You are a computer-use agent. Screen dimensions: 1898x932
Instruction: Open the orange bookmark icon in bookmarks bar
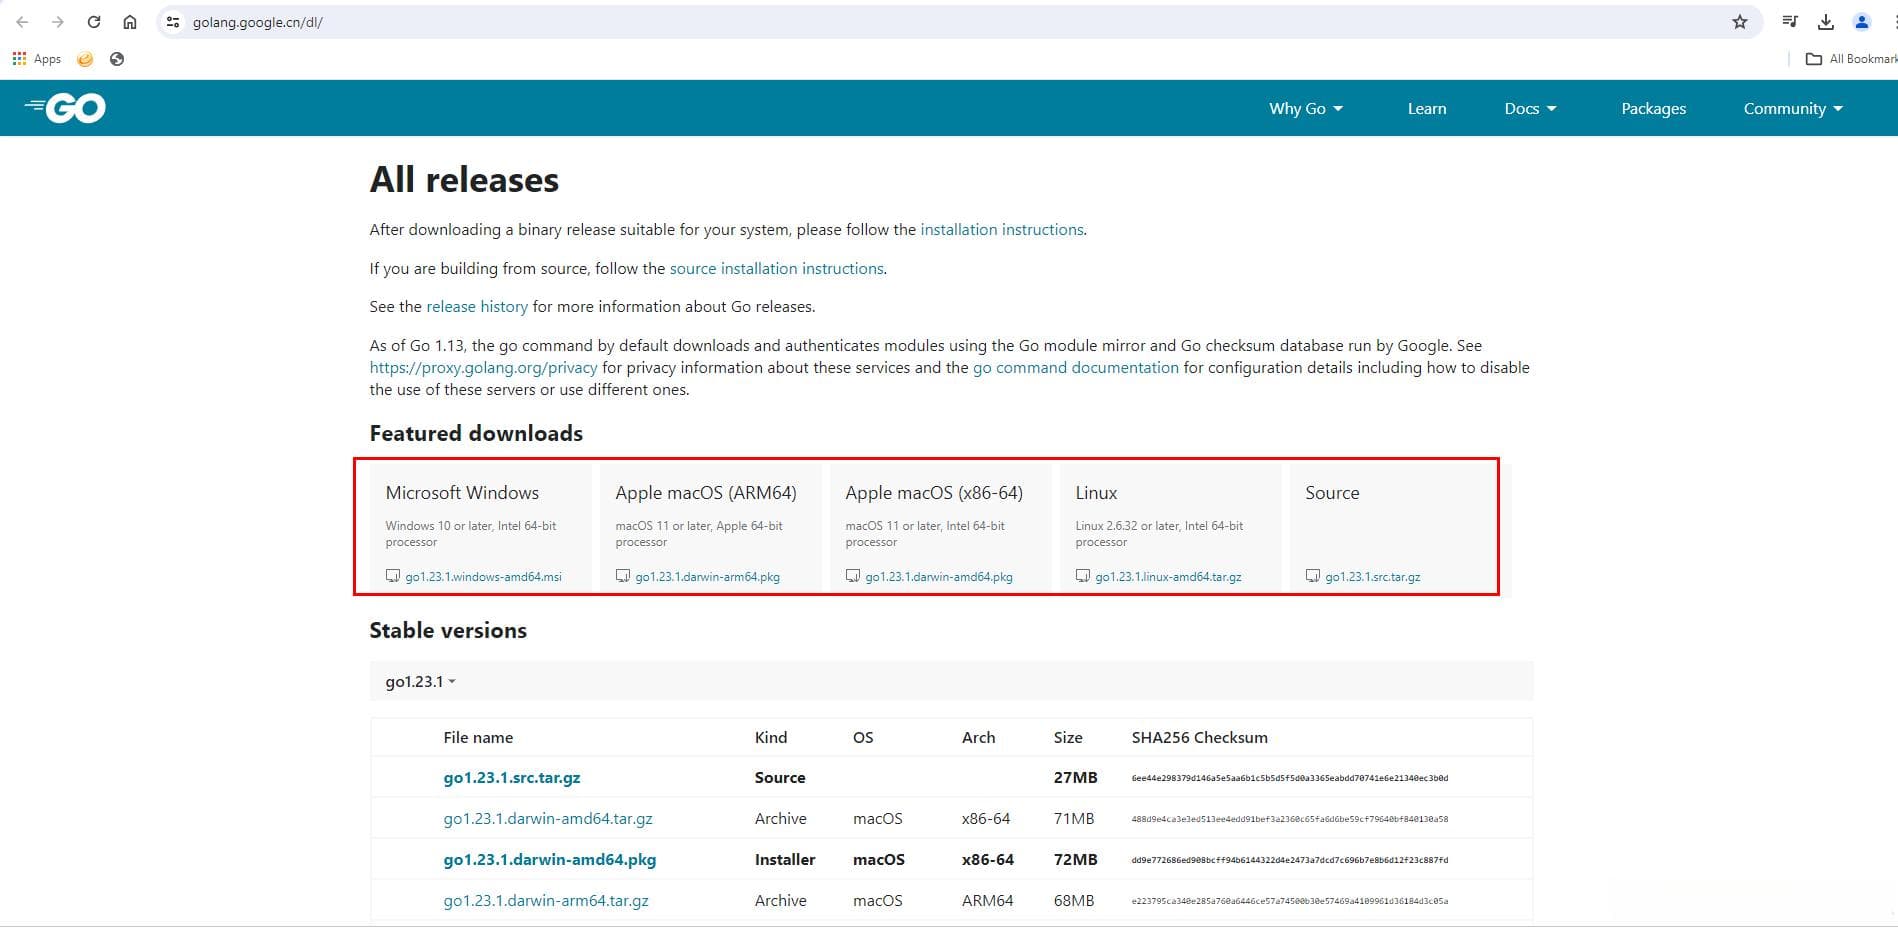(x=85, y=59)
